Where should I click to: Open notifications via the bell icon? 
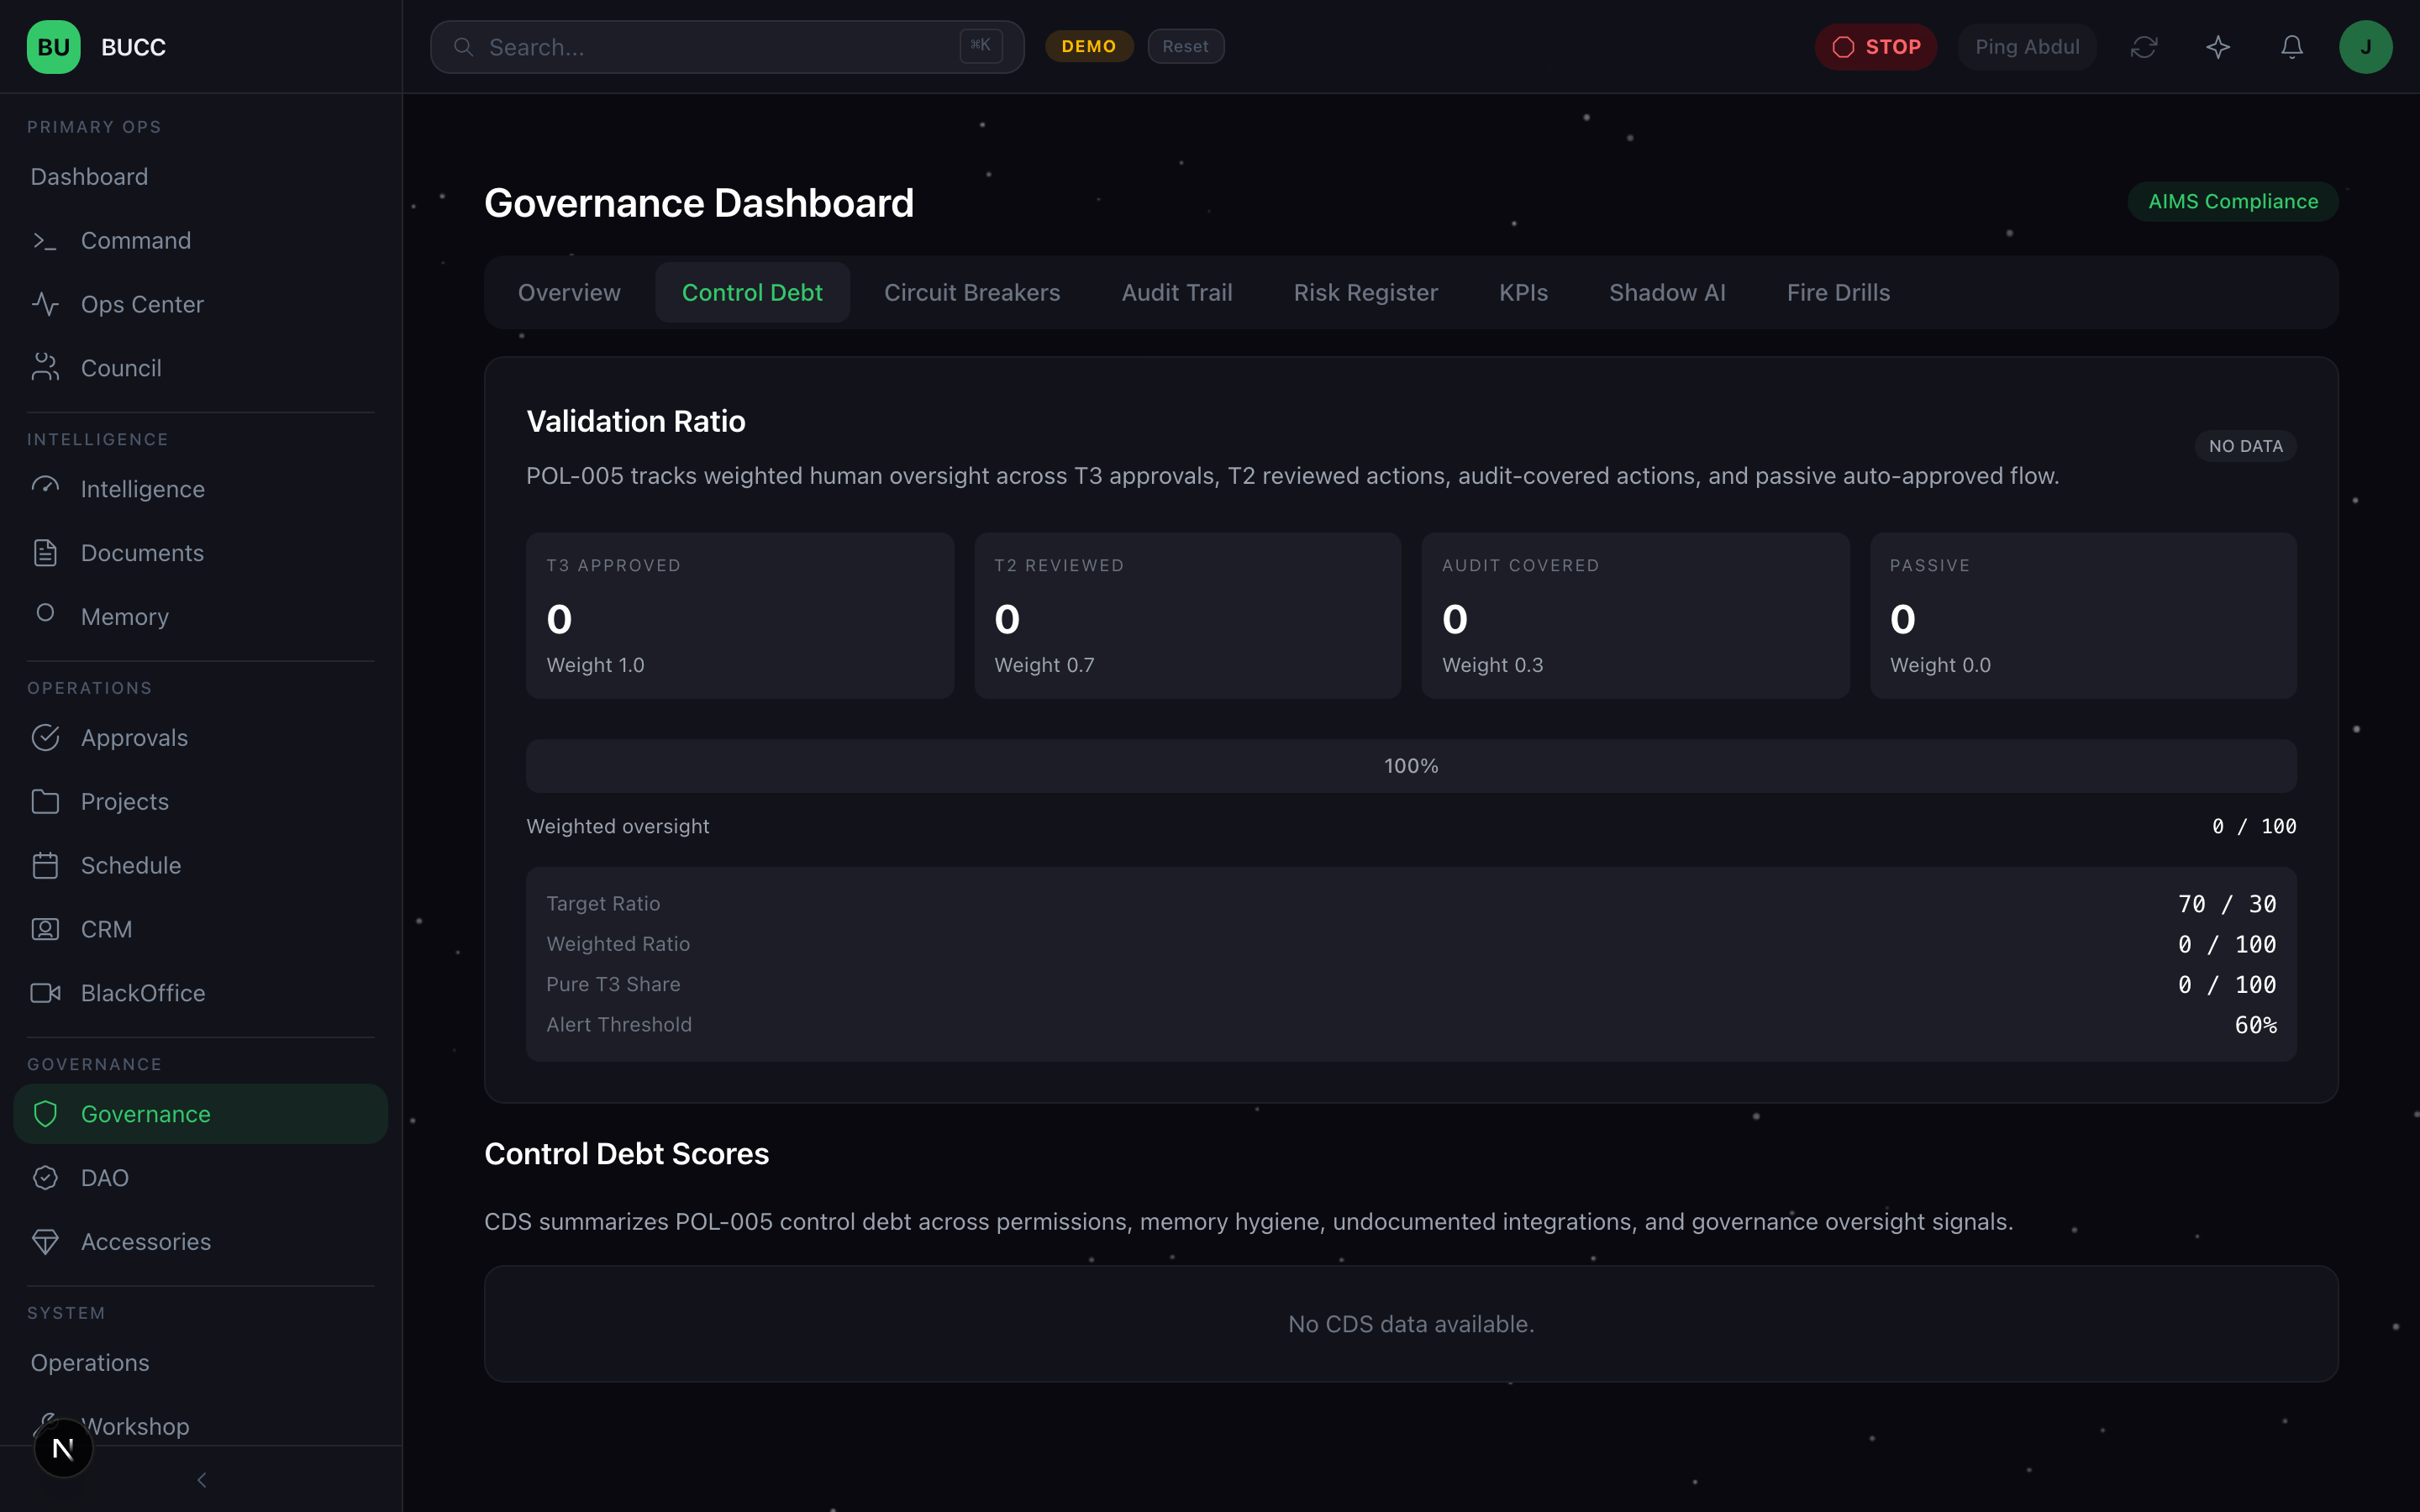[x=2292, y=47]
